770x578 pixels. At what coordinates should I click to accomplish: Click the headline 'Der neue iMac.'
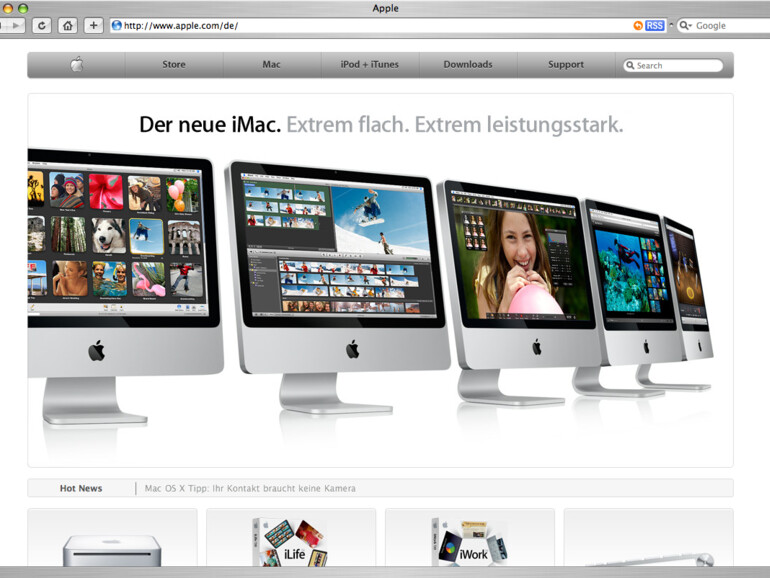[210, 125]
